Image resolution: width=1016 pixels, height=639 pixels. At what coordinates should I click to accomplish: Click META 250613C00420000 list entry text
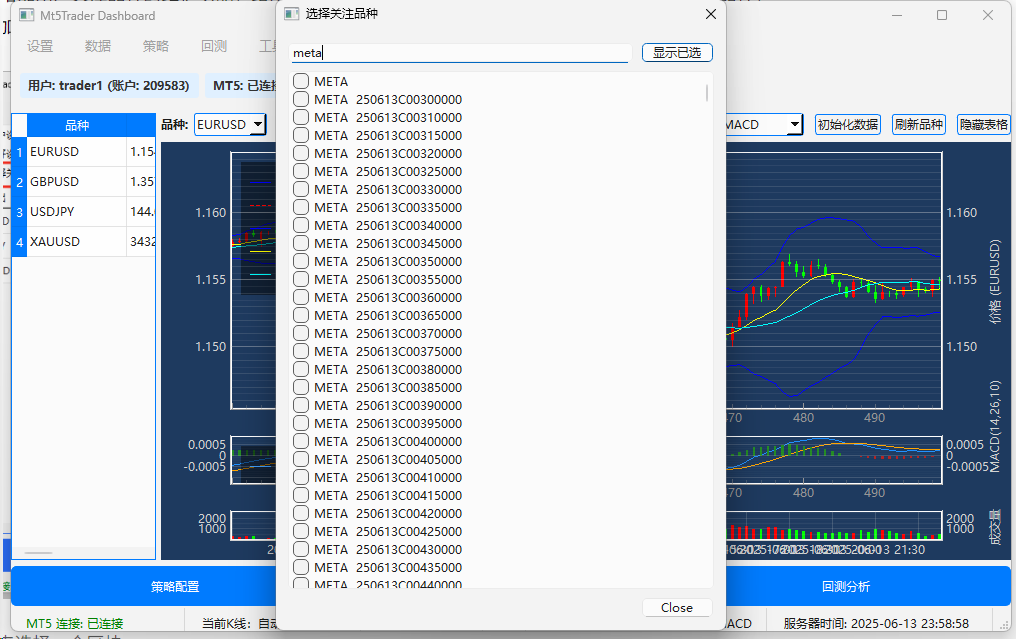pyautogui.click(x=387, y=513)
